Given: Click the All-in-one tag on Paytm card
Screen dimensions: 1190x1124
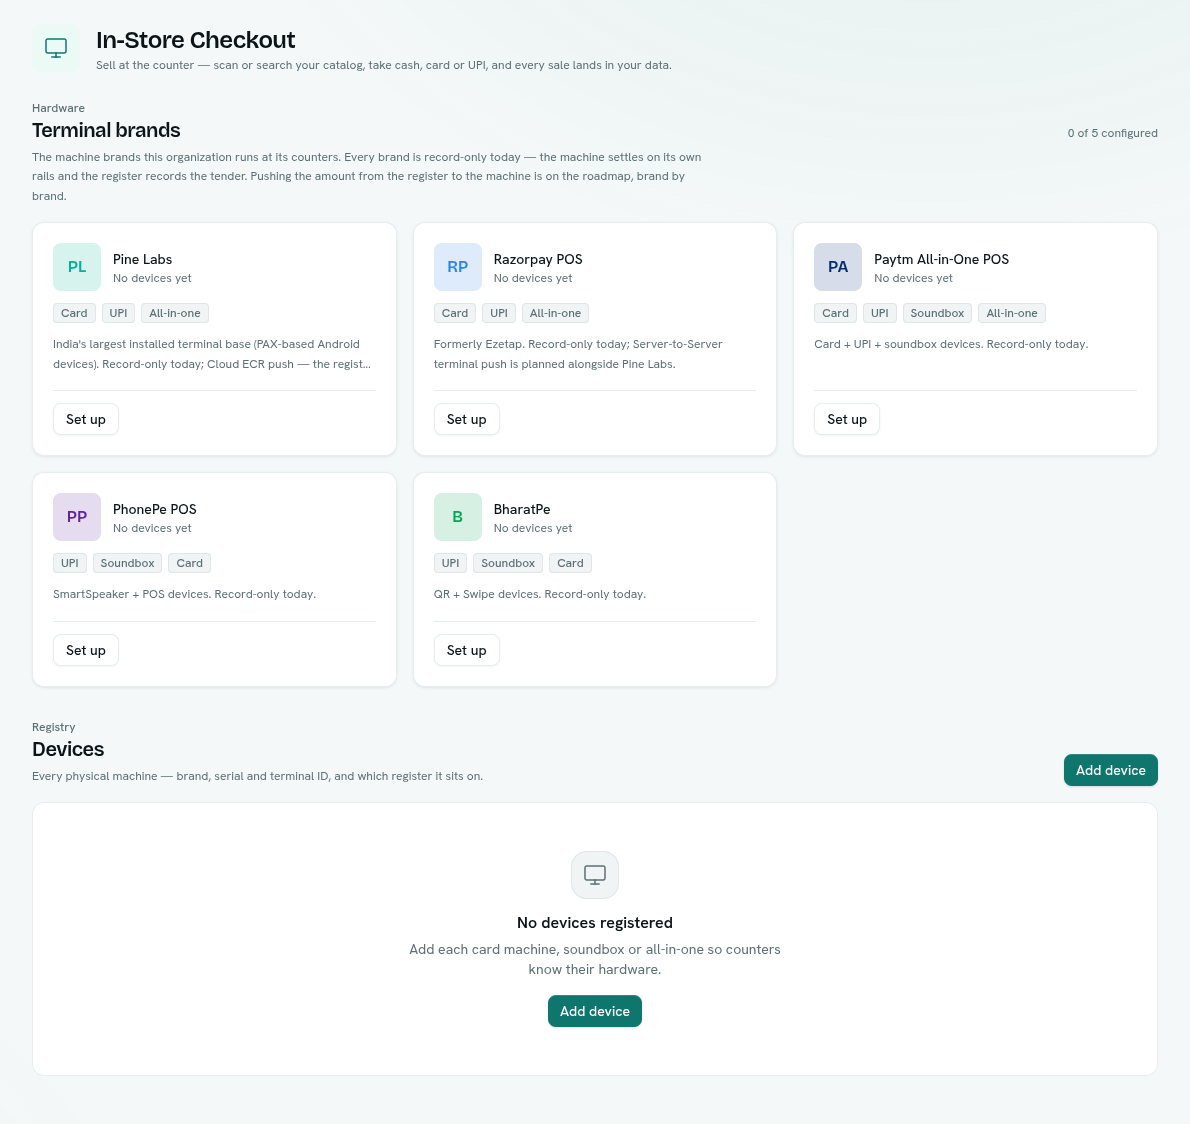Looking at the screenshot, I should [x=1012, y=313].
